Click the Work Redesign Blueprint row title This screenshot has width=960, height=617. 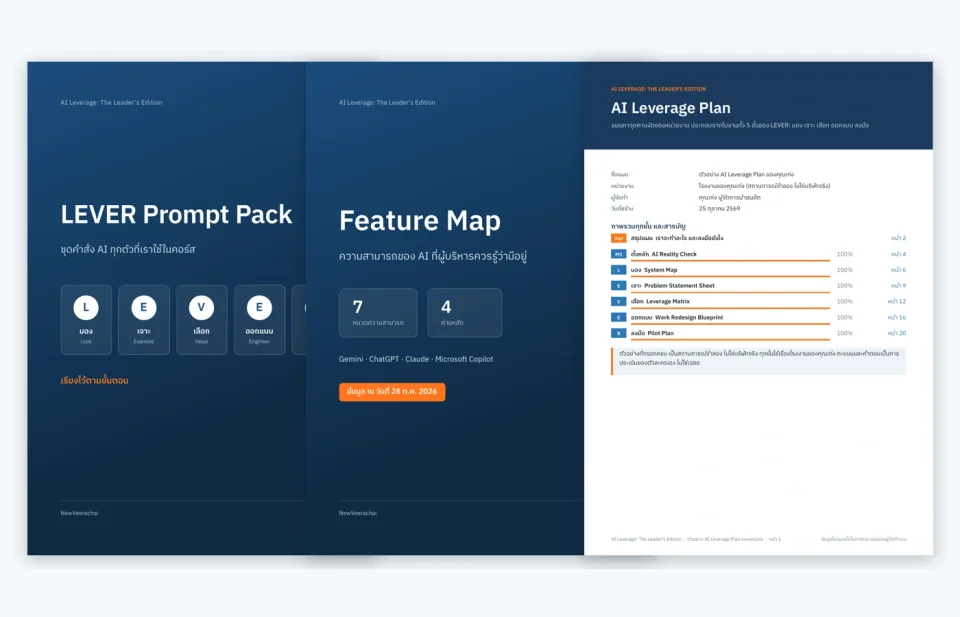pos(677,318)
